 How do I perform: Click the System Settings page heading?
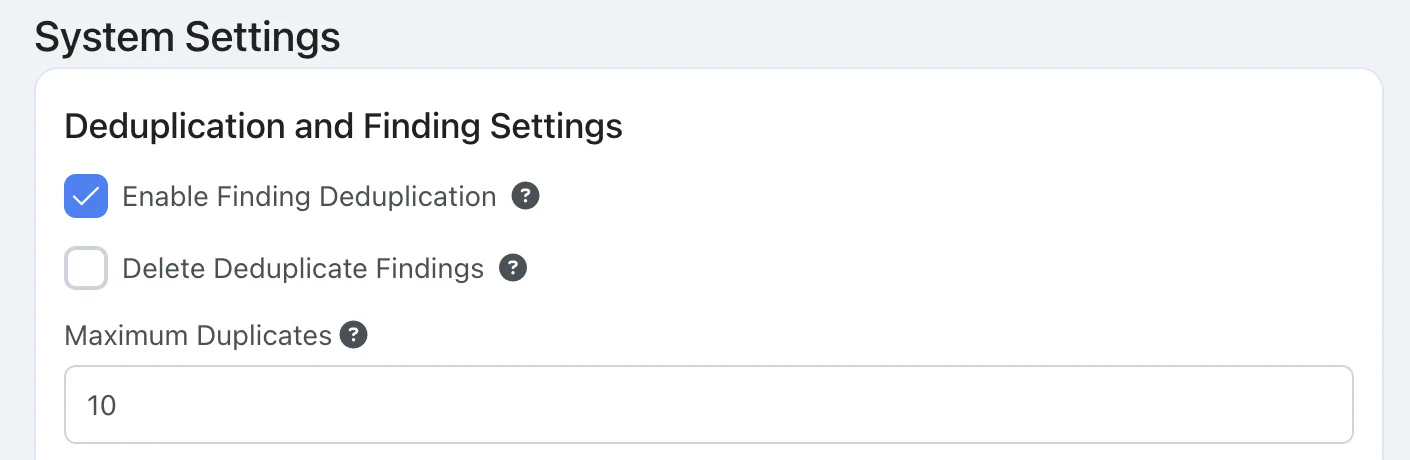[188, 38]
